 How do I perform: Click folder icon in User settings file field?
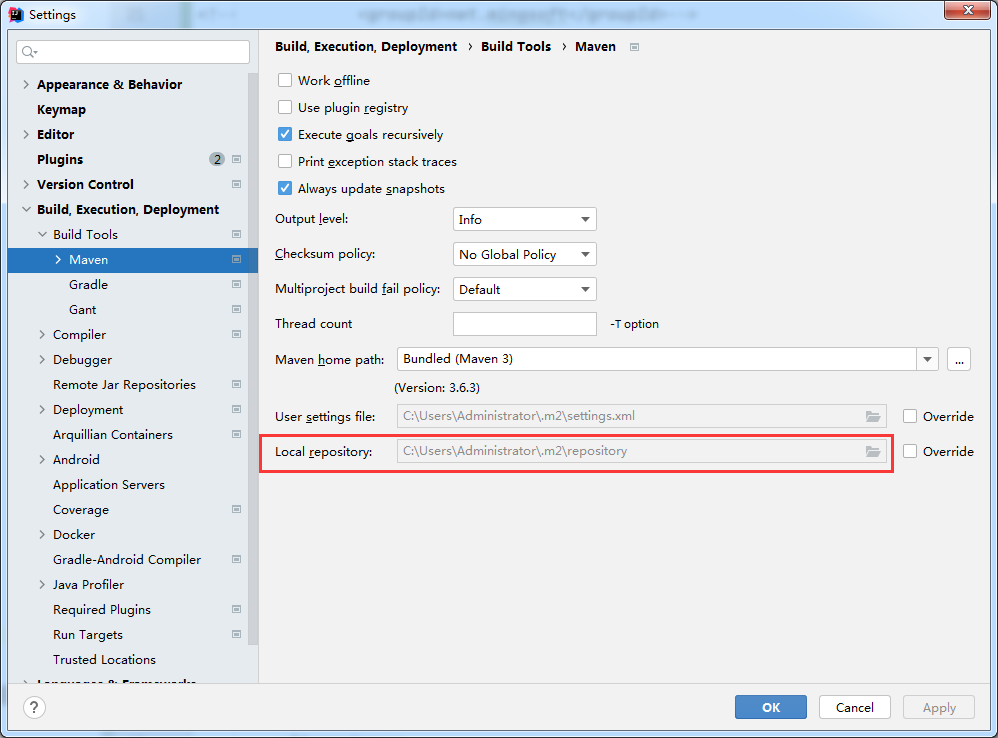click(873, 416)
